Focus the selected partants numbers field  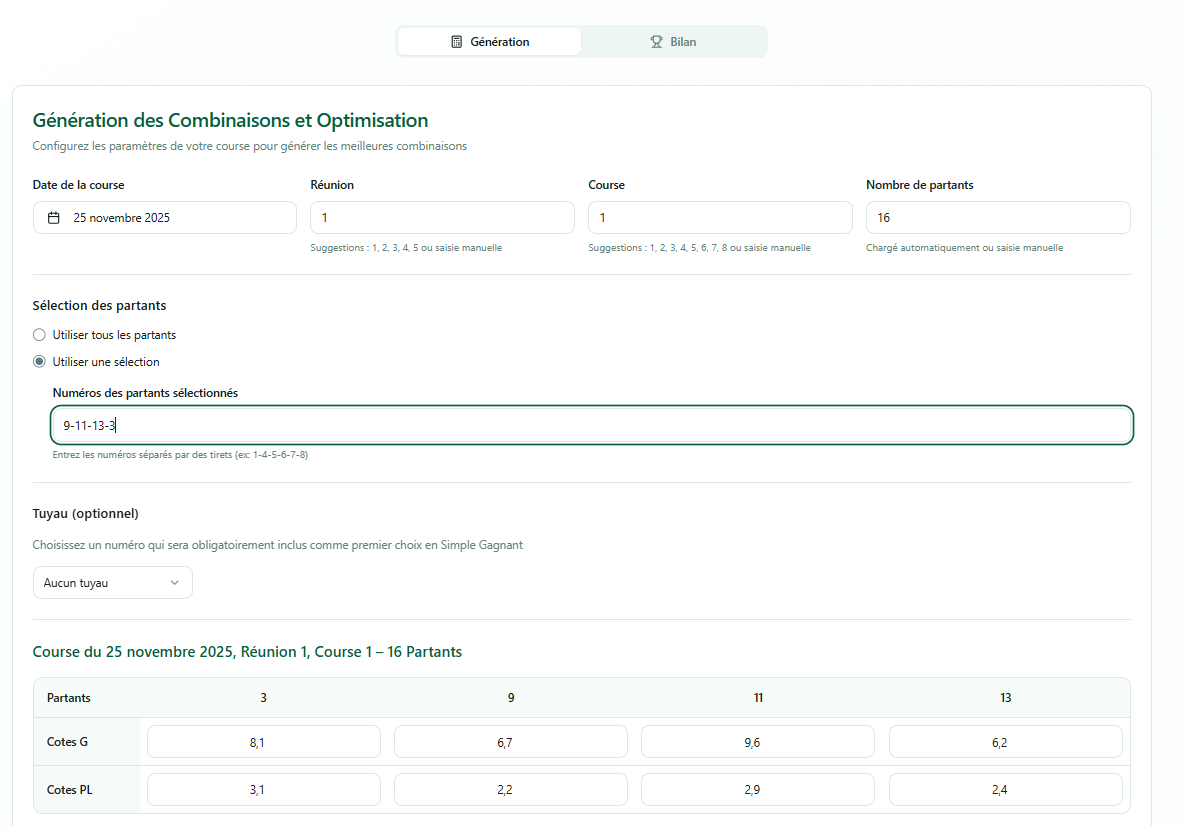(591, 426)
